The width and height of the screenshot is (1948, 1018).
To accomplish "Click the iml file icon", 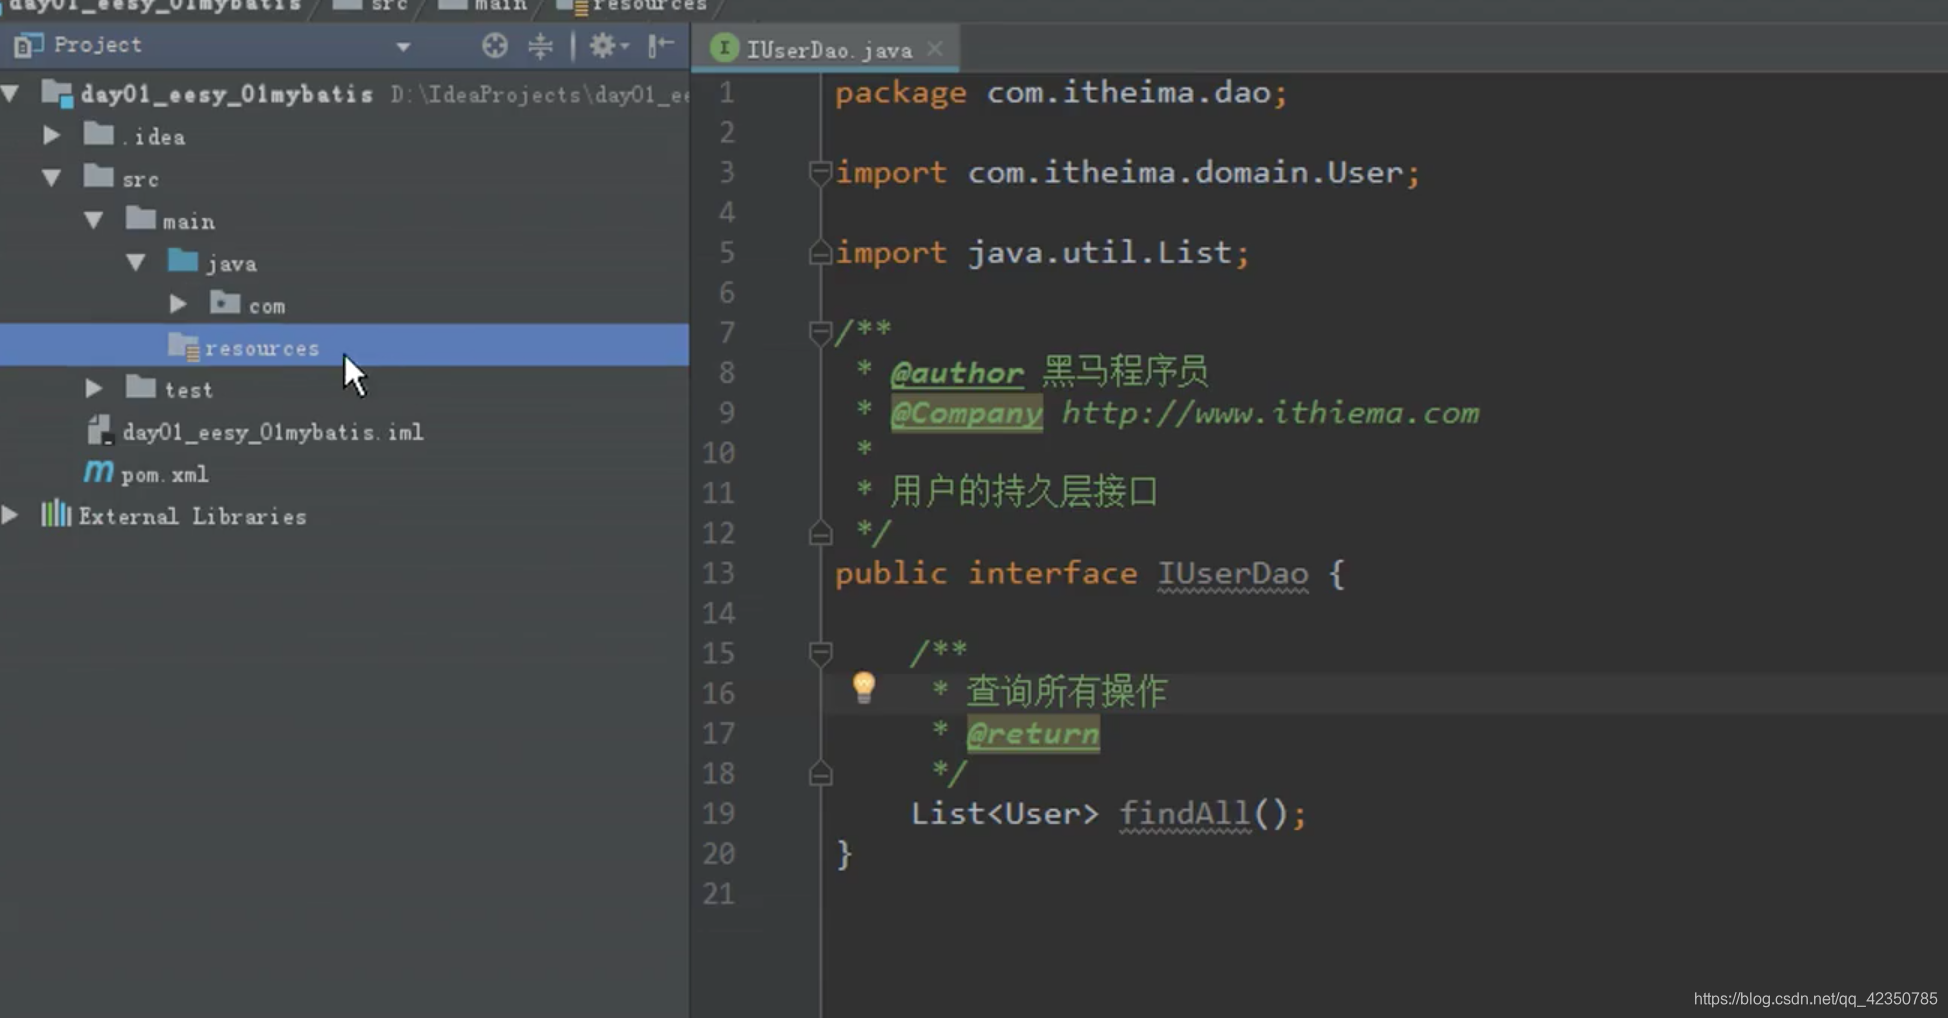I will [x=99, y=430].
